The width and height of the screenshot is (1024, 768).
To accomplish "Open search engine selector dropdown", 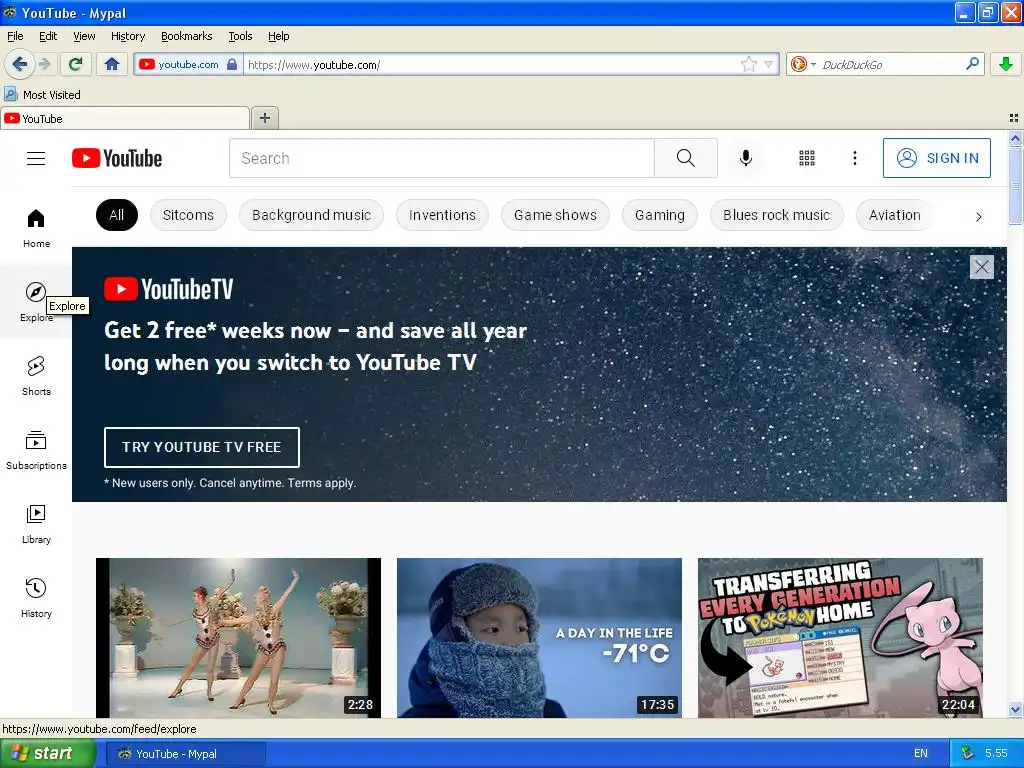I will pyautogui.click(x=803, y=64).
